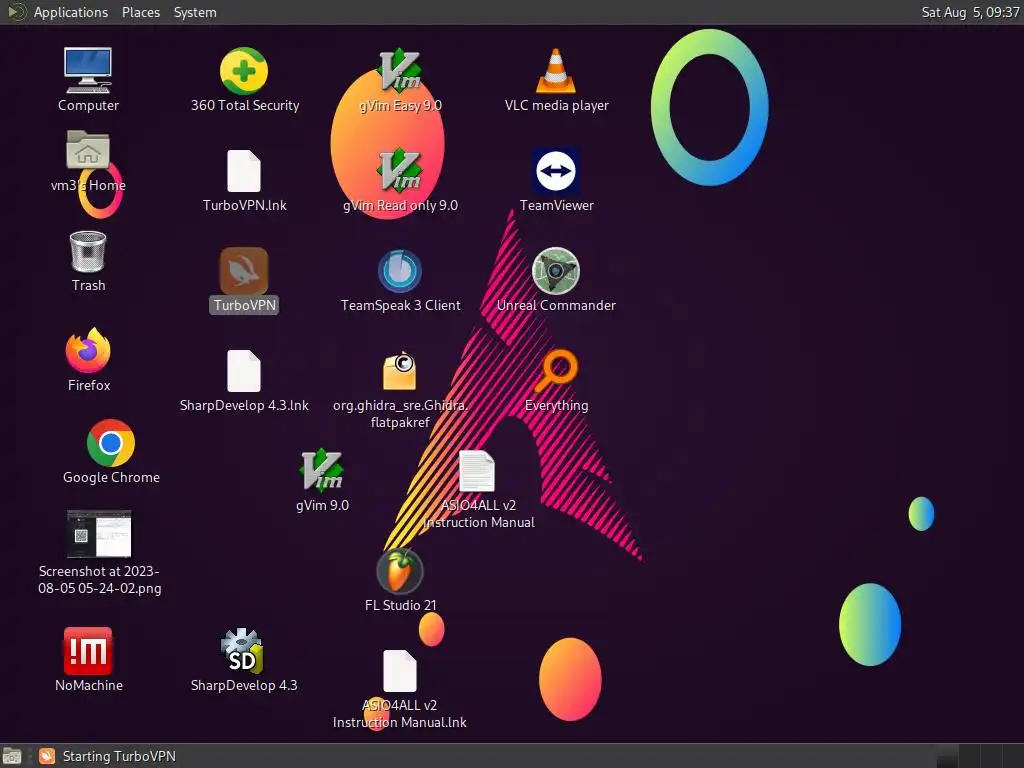Image resolution: width=1024 pixels, height=768 pixels.
Task: Launch VLC media player cone icon
Action: pyautogui.click(x=556, y=71)
